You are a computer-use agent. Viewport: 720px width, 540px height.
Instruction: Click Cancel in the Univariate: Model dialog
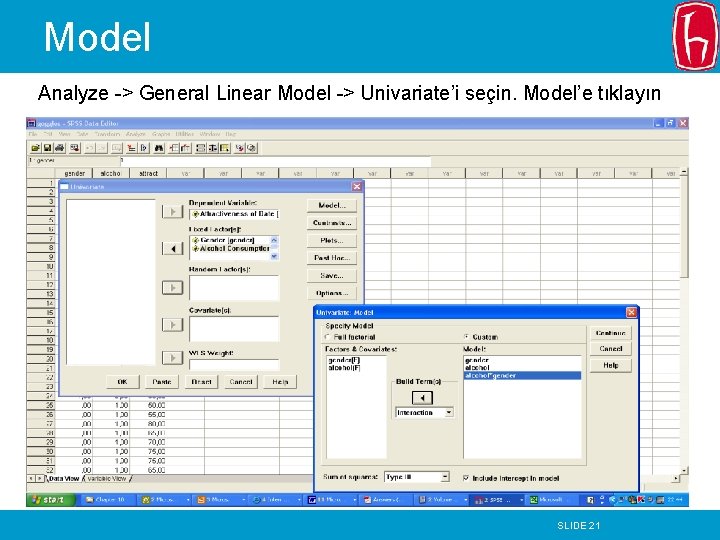coord(610,349)
